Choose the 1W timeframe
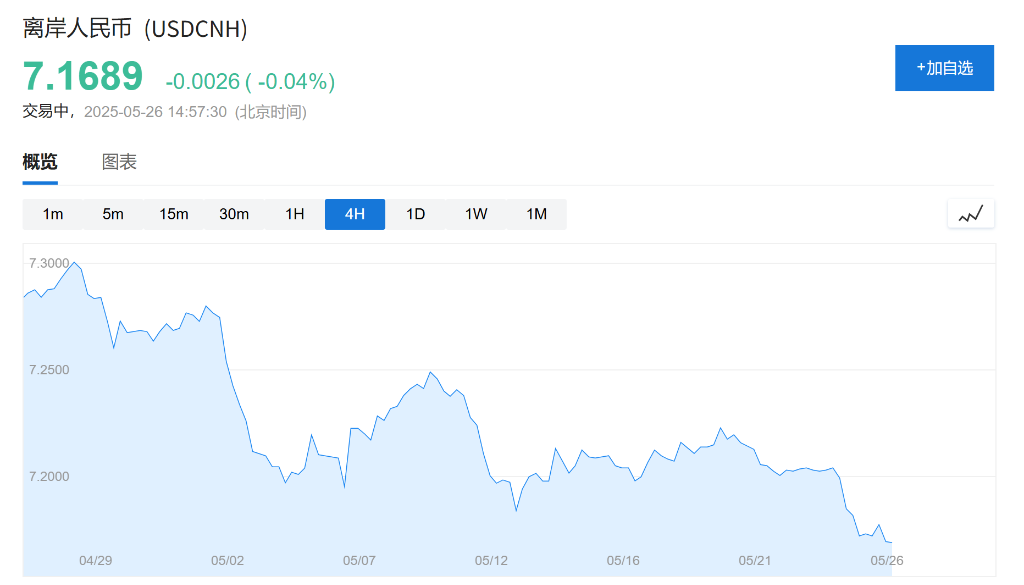1024x585 pixels. (476, 214)
